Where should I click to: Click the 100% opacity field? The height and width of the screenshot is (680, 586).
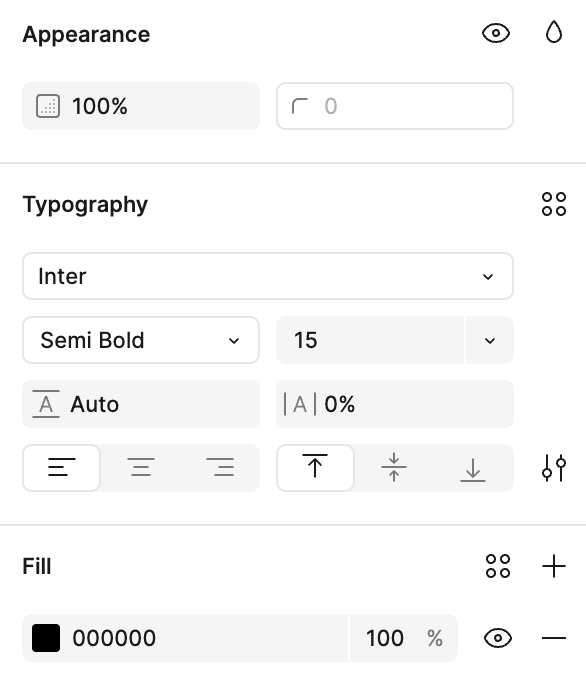click(x=141, y=106)
